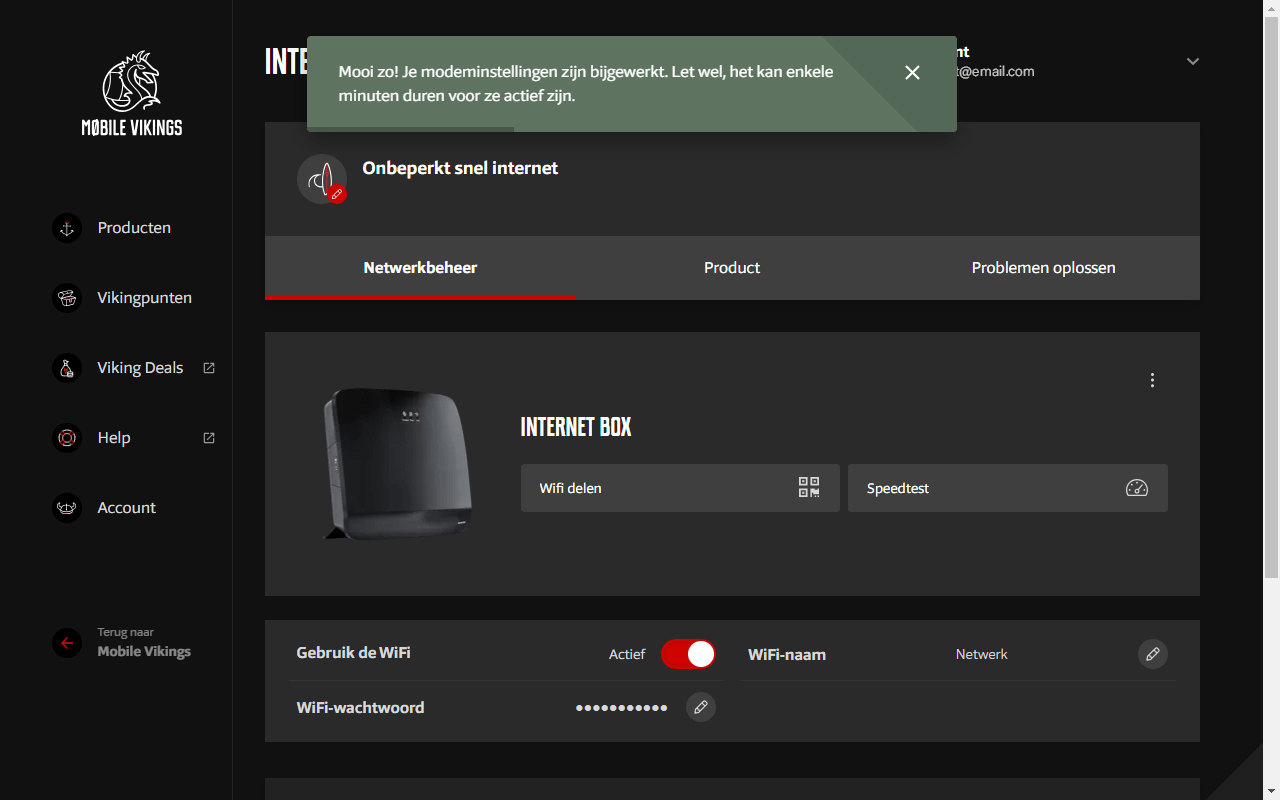Click the Internet Box modem image

pos(397,464)
